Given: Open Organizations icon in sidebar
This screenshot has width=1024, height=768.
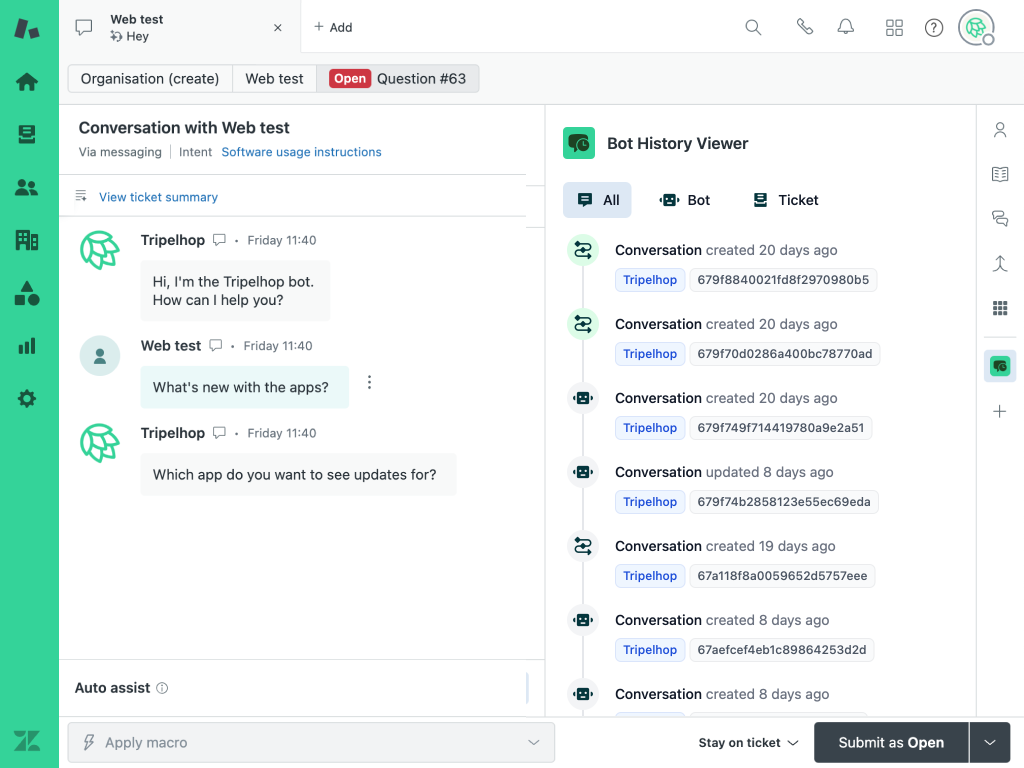Looking at the screenshot, I should 27,240.
